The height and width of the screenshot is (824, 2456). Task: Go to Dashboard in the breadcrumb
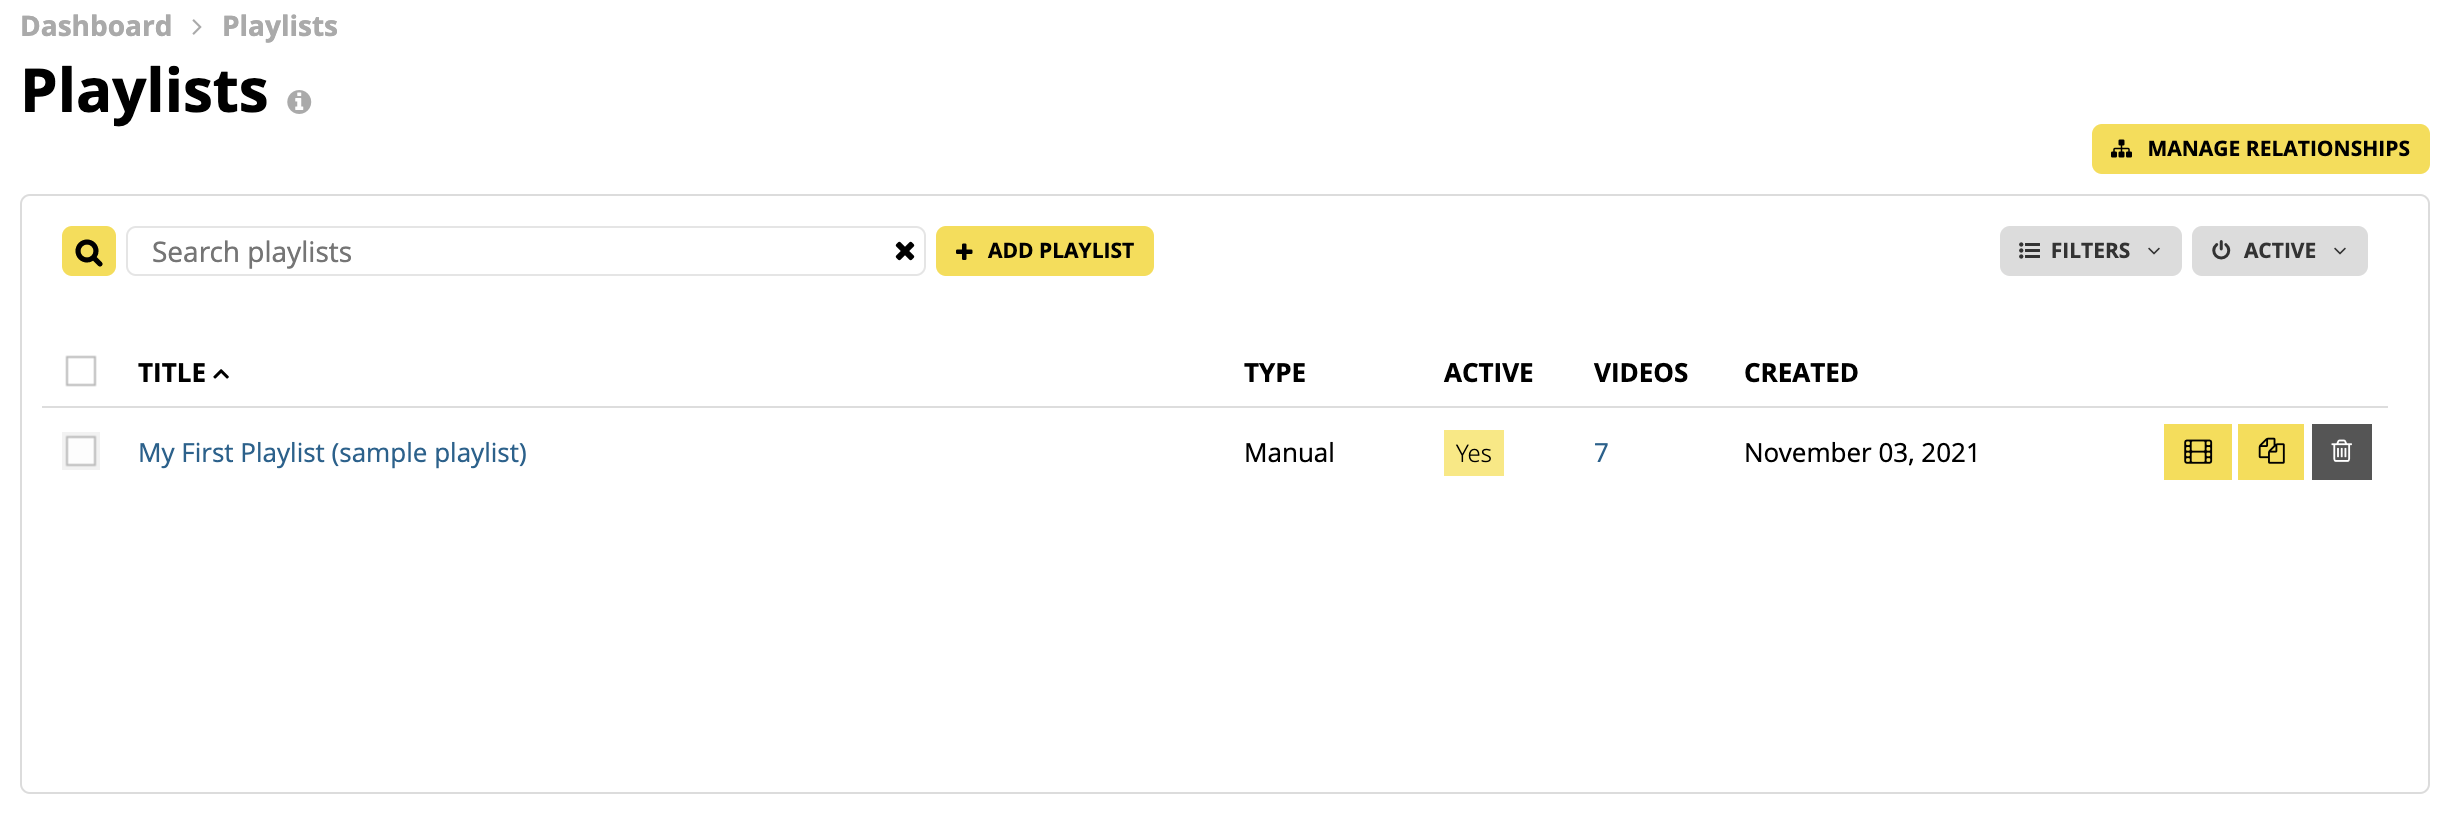pos(96,26)
